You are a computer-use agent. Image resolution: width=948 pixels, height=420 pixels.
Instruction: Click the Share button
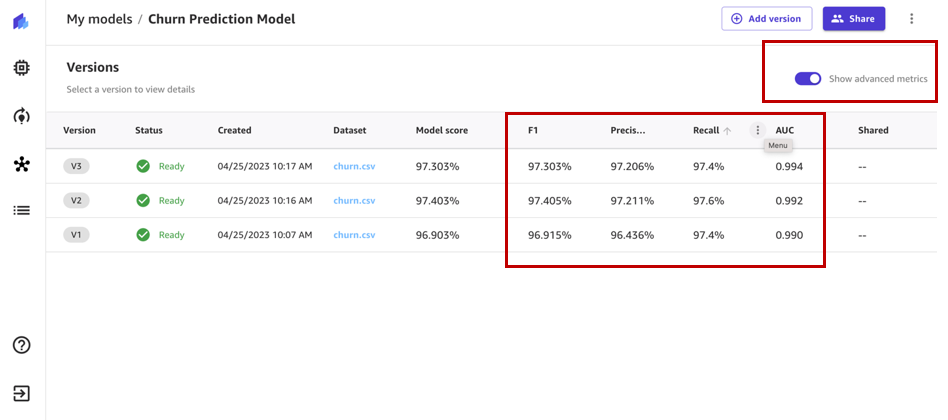coord(854,19)
